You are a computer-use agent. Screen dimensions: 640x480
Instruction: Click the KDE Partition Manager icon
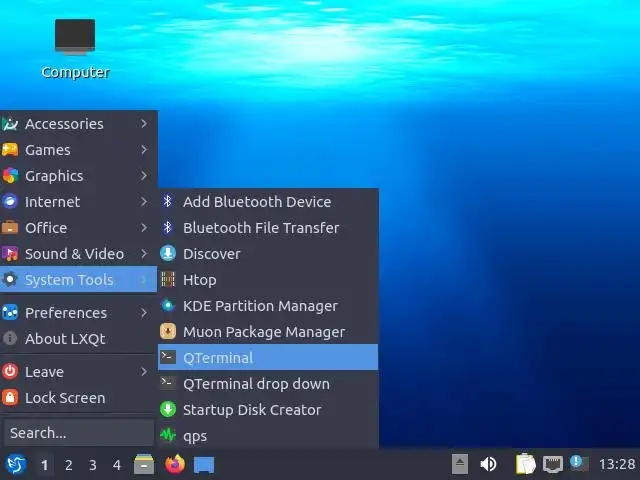coord(168,306)
